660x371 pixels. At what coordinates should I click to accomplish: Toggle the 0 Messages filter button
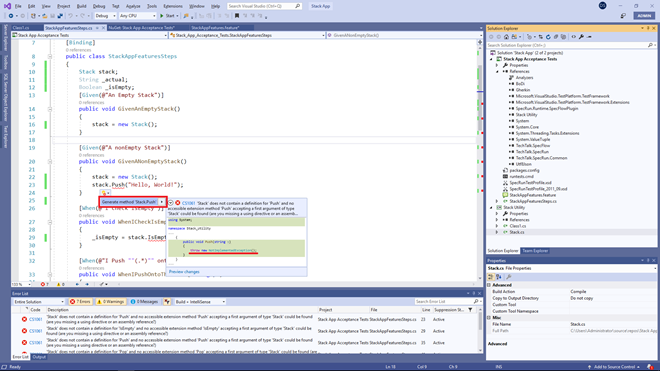pos(144,302)
